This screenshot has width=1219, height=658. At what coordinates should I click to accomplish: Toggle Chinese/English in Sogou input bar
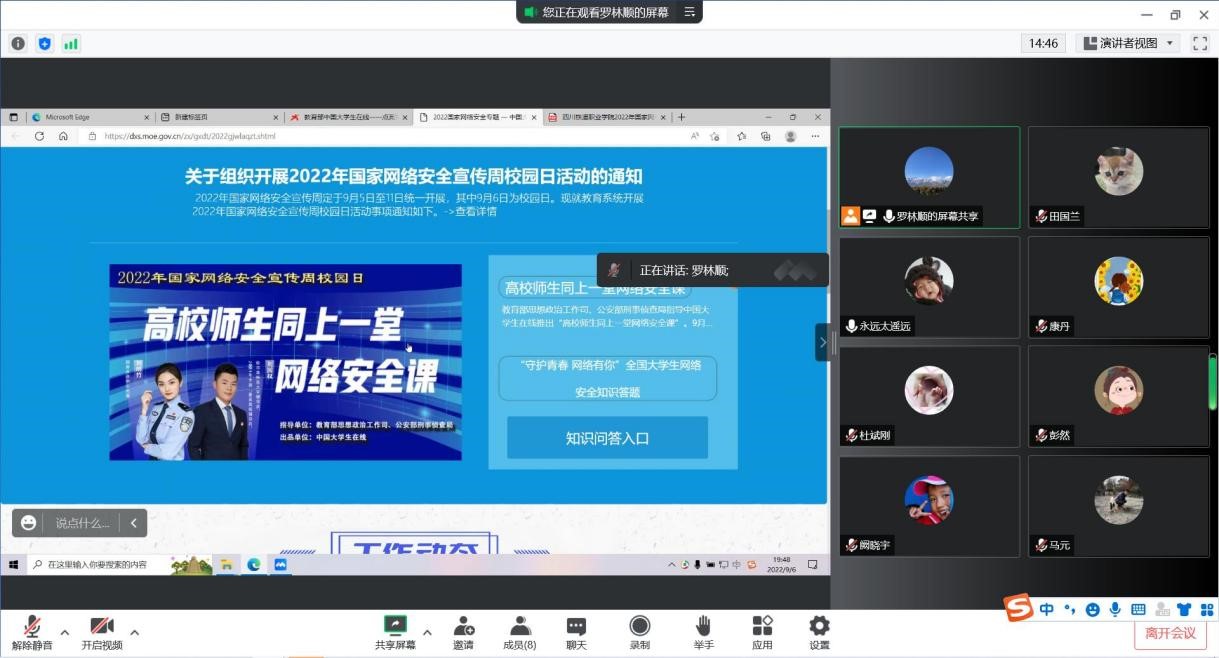1047,609
